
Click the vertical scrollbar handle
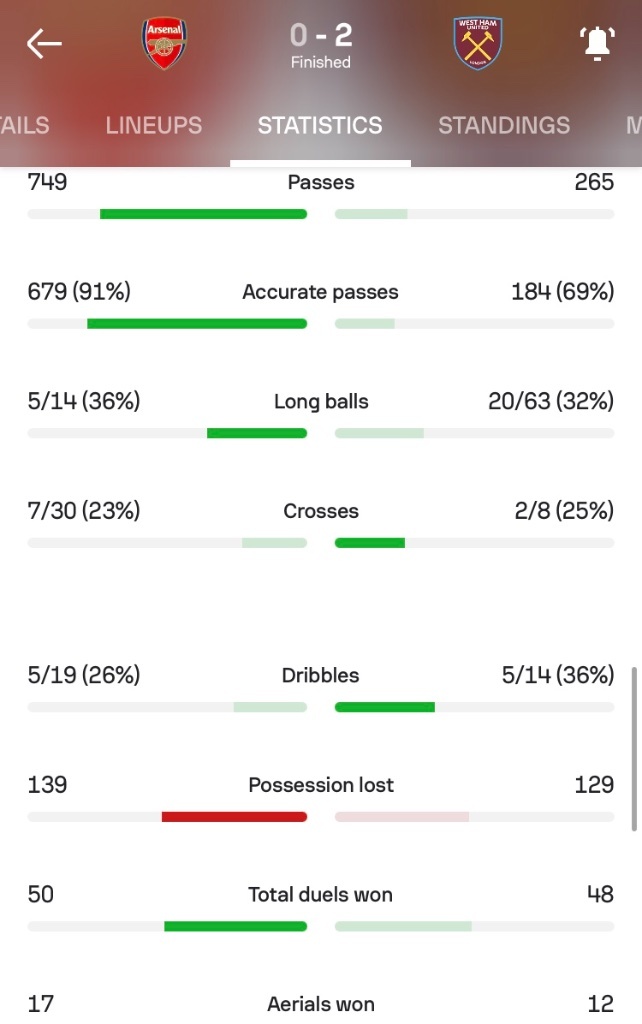(x=634, y=748)
